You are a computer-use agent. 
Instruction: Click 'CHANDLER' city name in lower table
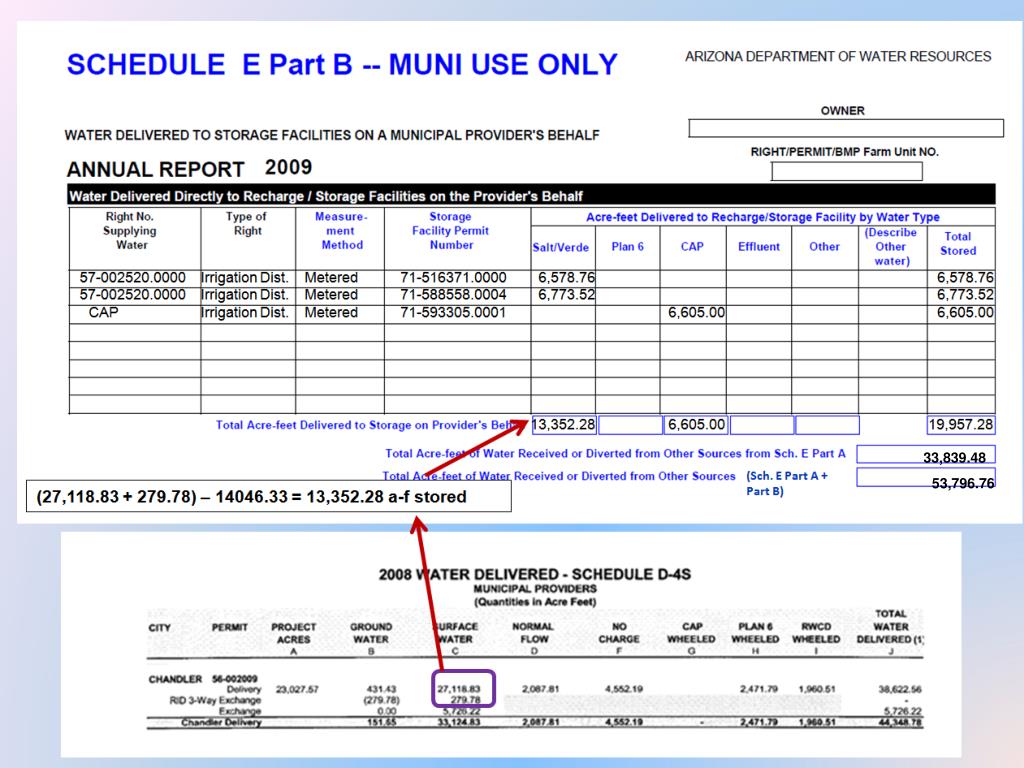(175, 679)
